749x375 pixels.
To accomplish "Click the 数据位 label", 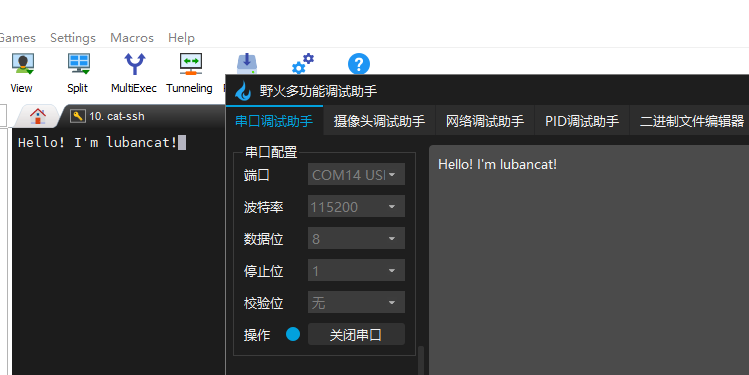I will coord(263,239).
